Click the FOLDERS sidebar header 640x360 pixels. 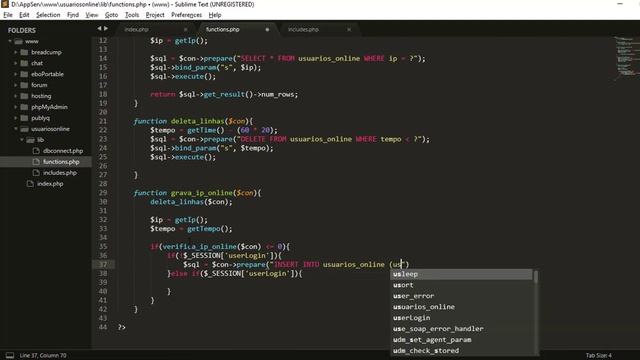(22, 31)
